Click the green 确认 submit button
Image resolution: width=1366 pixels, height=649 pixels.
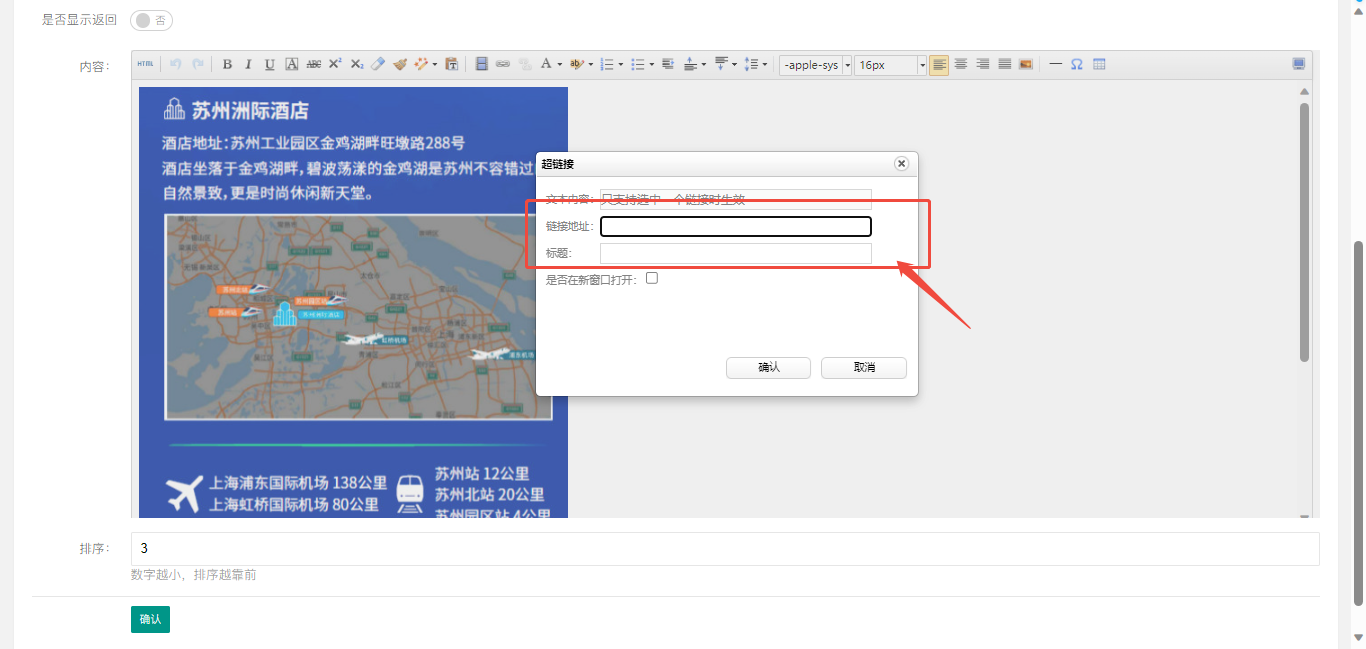pyautogui.click(x=150, y=619)
